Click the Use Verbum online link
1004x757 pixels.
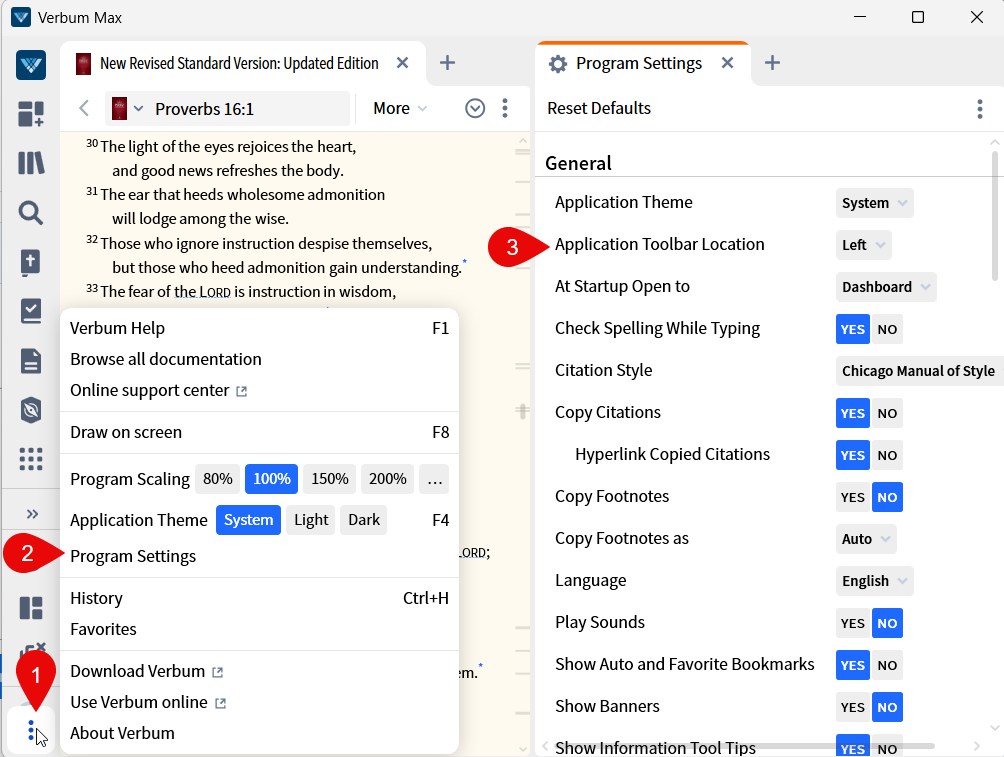click(259, 703)
